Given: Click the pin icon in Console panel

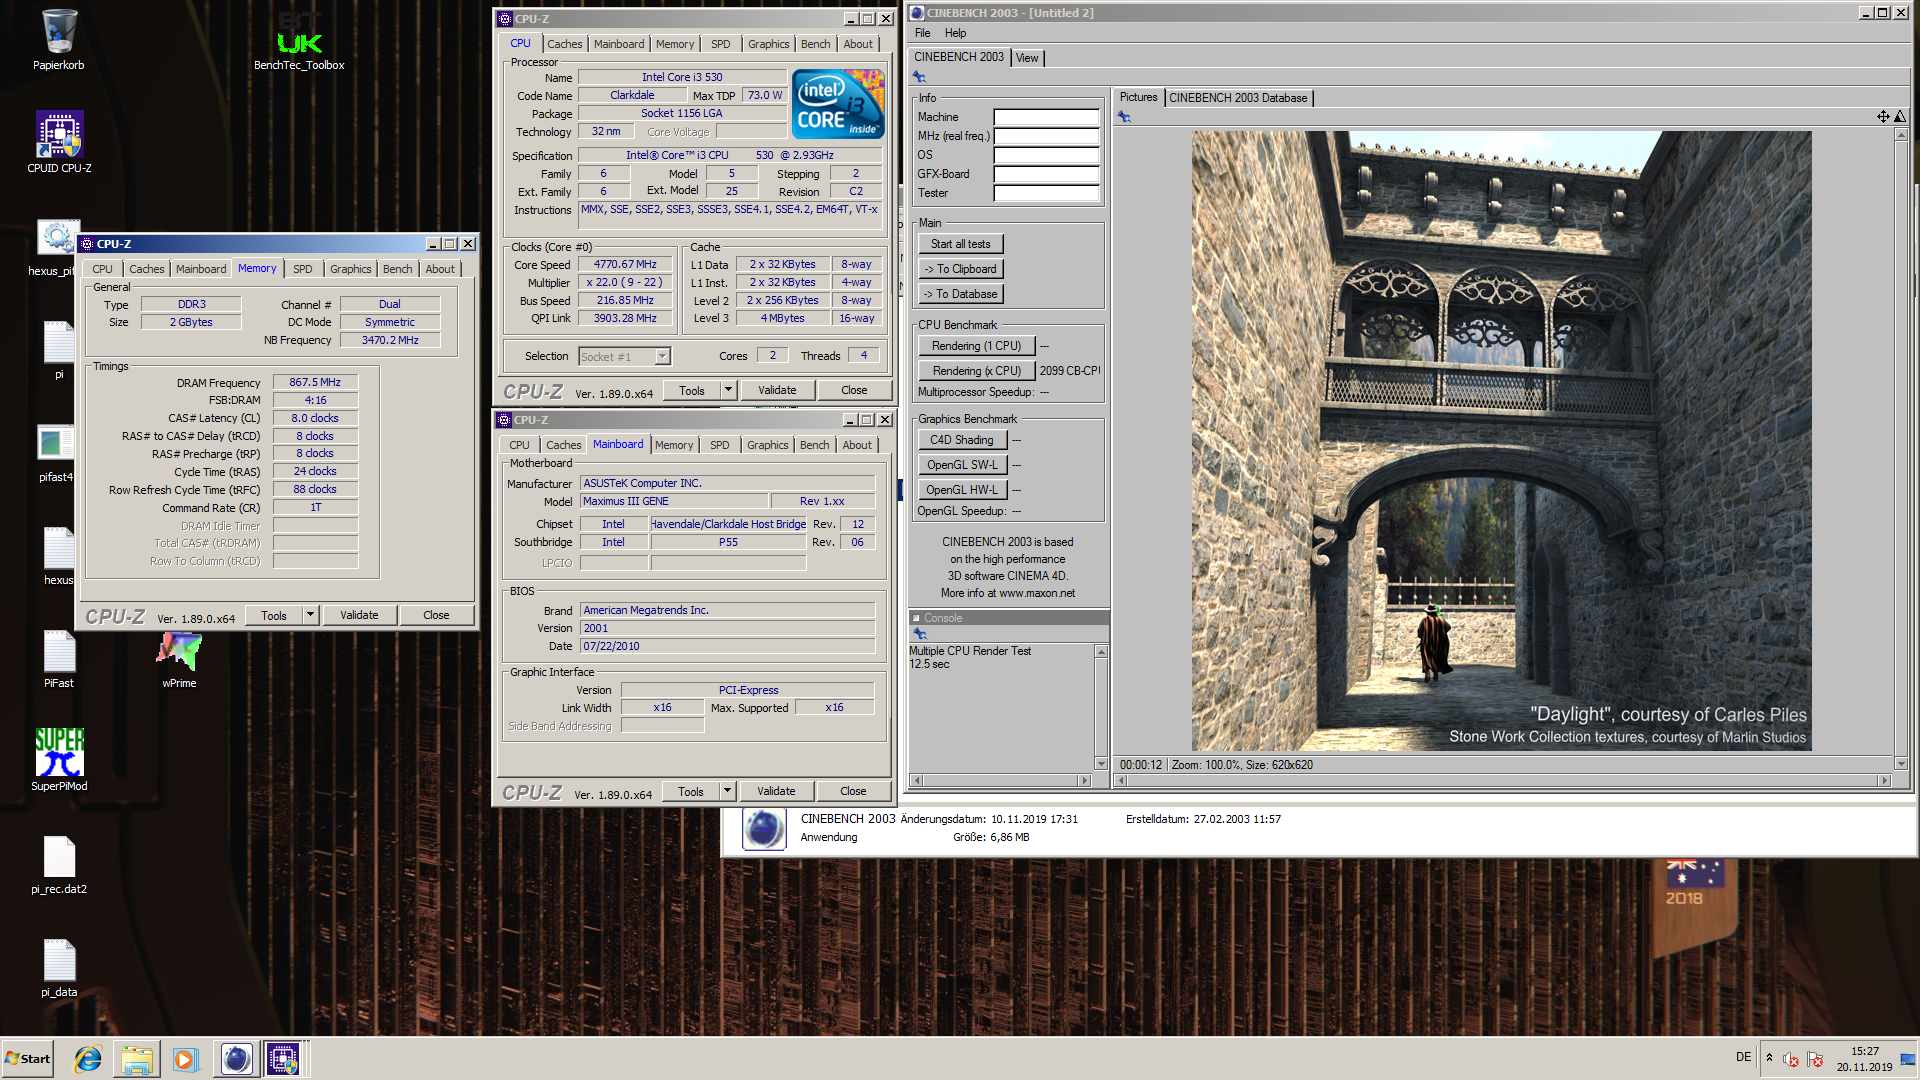Looking at the screenshot, I should click(x=920, y=634).
